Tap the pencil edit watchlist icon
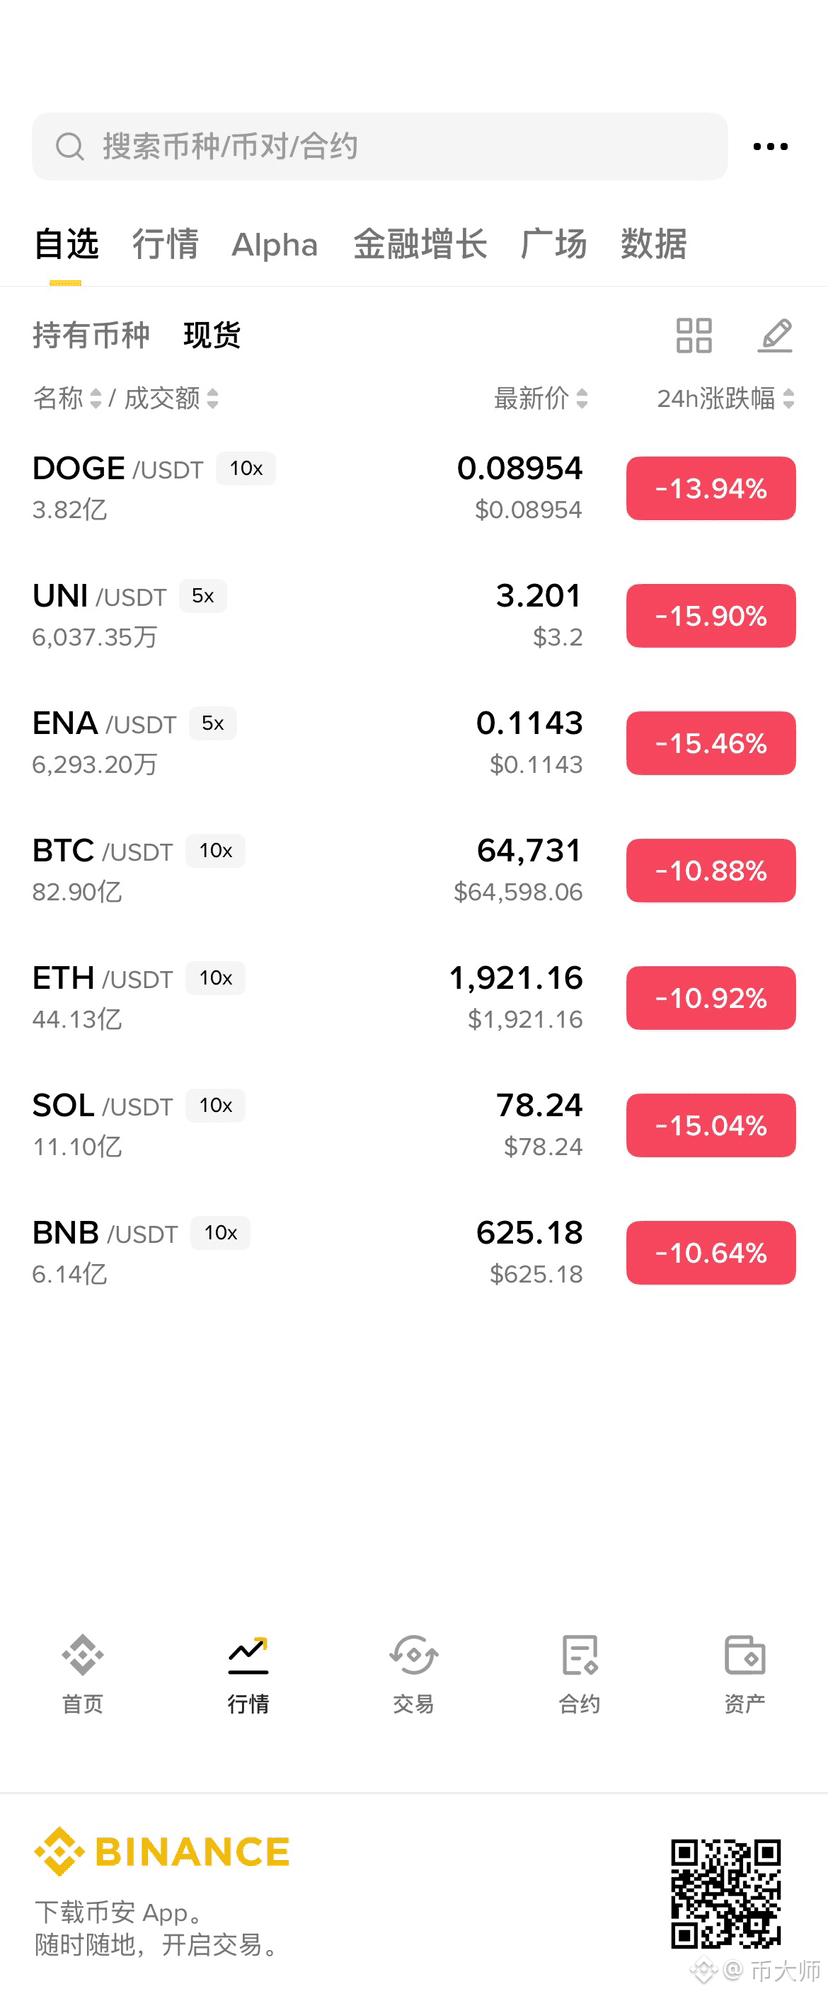 pyautogui.click(x=775, y=336)
